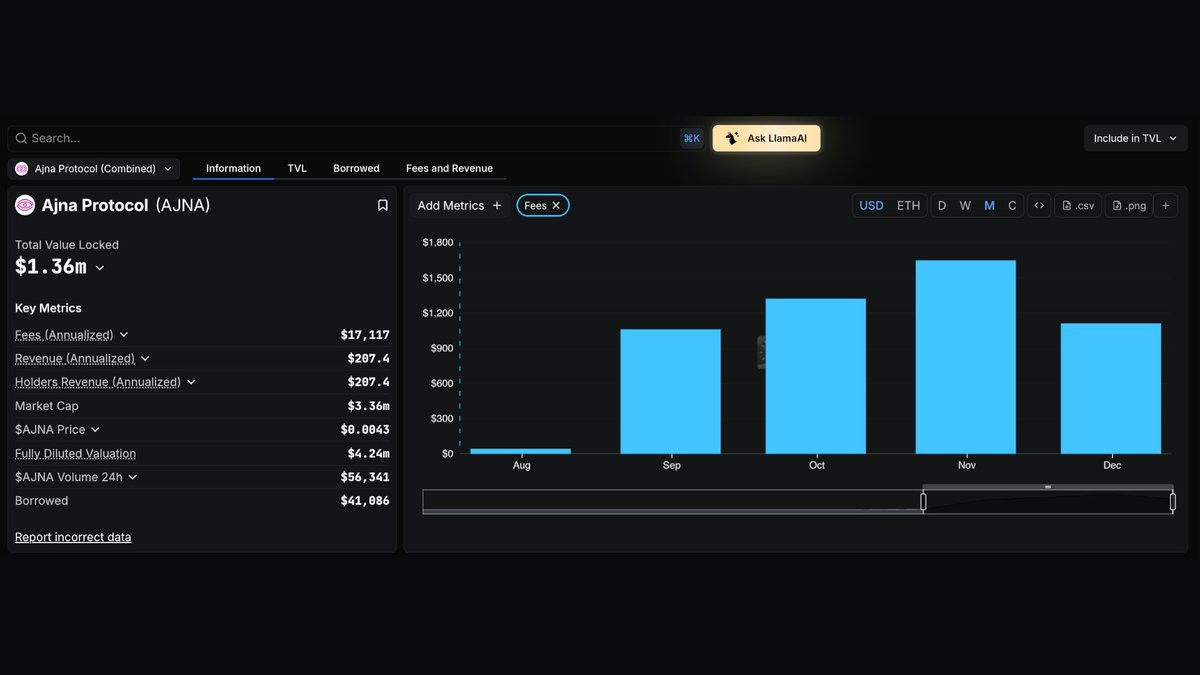The height and width of the screenshot is (675, 1200).
Task: Expand Fees (Annualized) details
Action: (124, 335)
